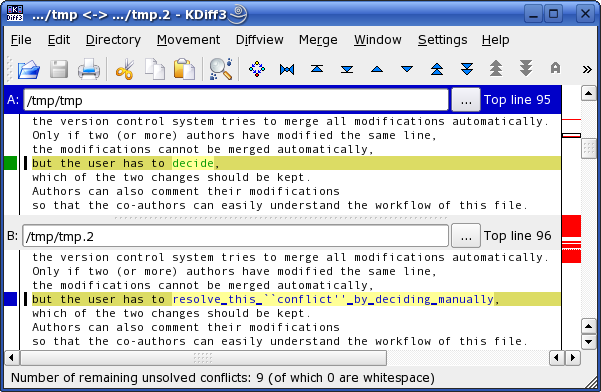Click the B file path field /tmp/tmp.2
This screenshot has width=601, height=392.
pyautogui.click(x=235, y=236)
